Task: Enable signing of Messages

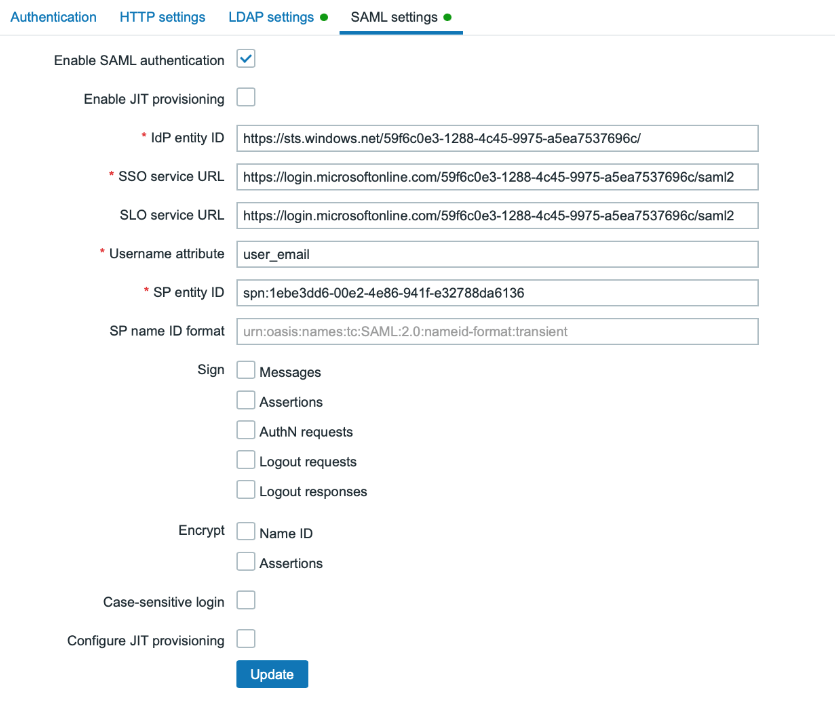Action: [x=246, y=370]
